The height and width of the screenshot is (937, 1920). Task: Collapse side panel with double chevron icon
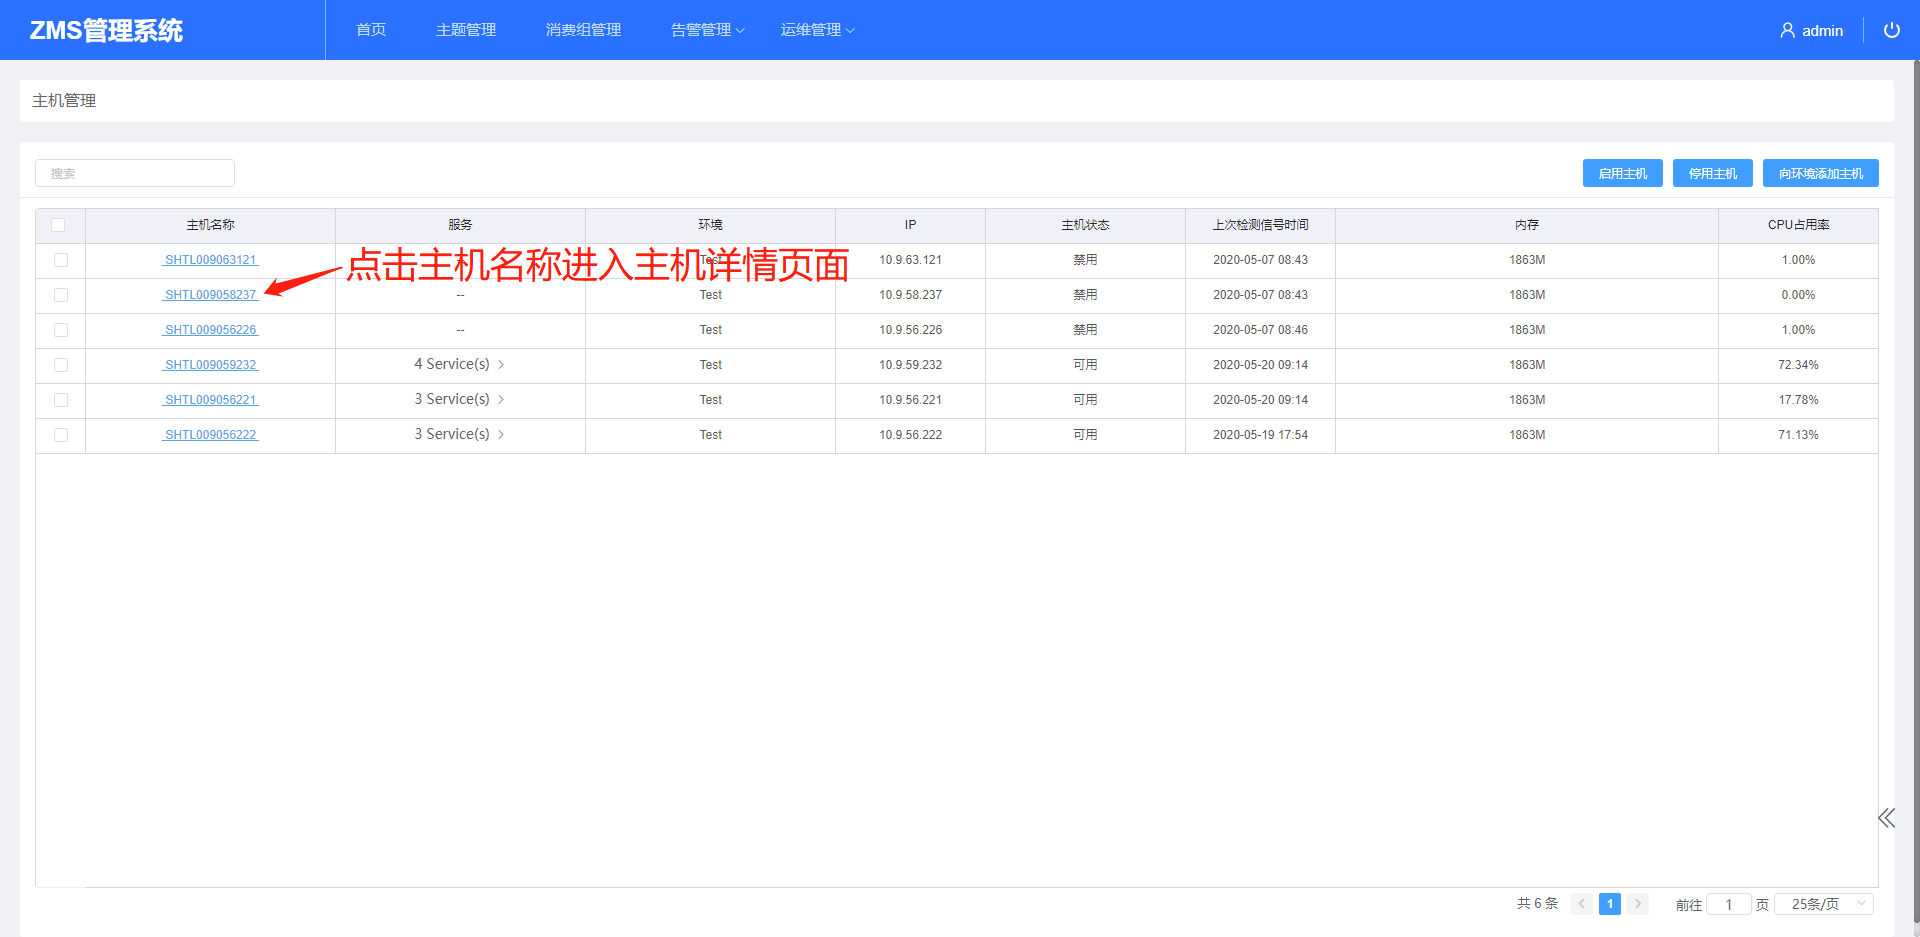(1886, 818)
